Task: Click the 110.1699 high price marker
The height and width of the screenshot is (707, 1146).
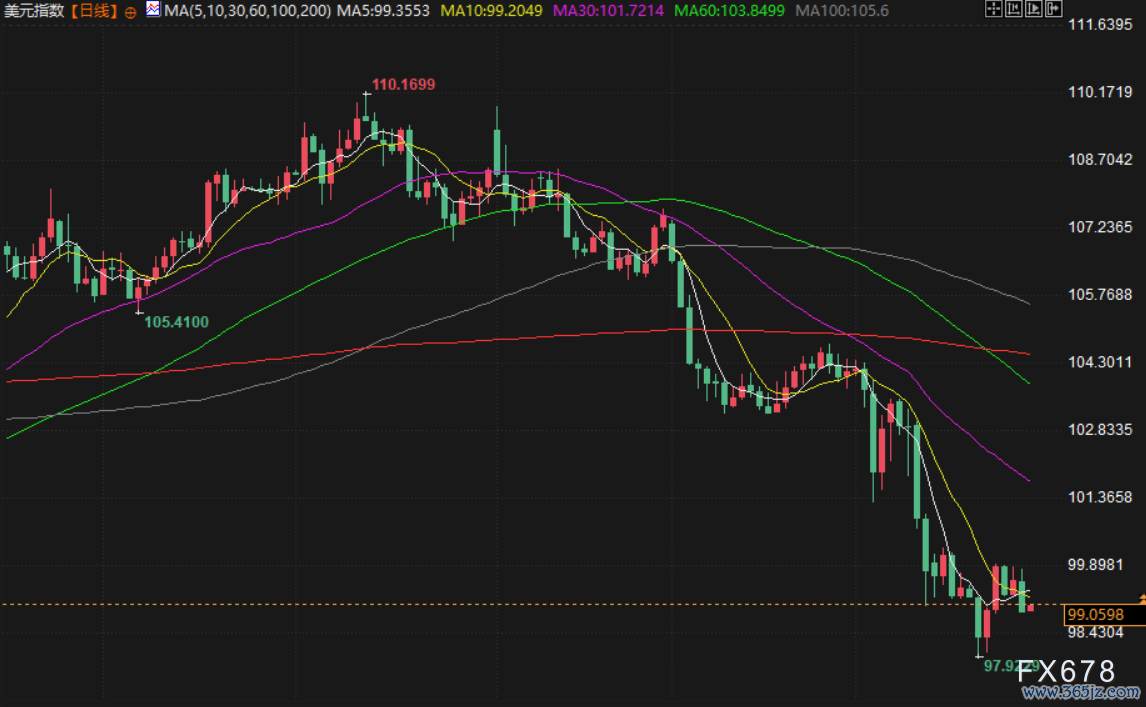Action: click(x=403, y=85)
